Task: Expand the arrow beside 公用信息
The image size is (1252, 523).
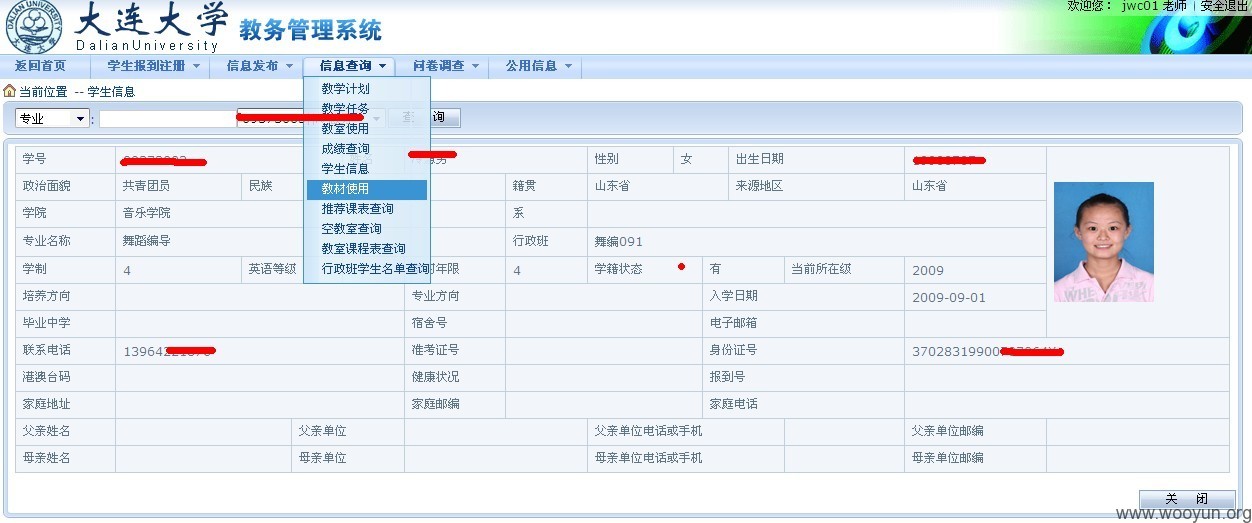Action: click(x=568, y=67)
